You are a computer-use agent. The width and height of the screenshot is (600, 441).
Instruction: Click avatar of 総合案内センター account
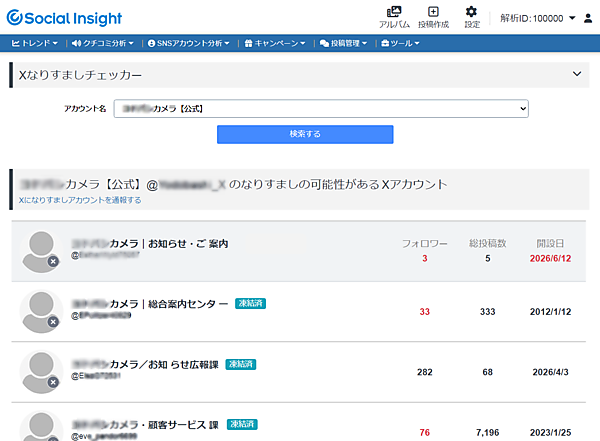[41, 312]
